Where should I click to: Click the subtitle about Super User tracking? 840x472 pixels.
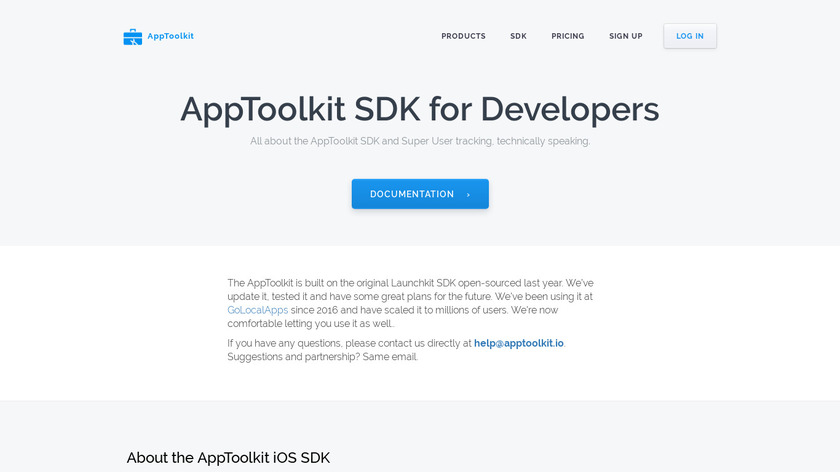pos(420,141)
